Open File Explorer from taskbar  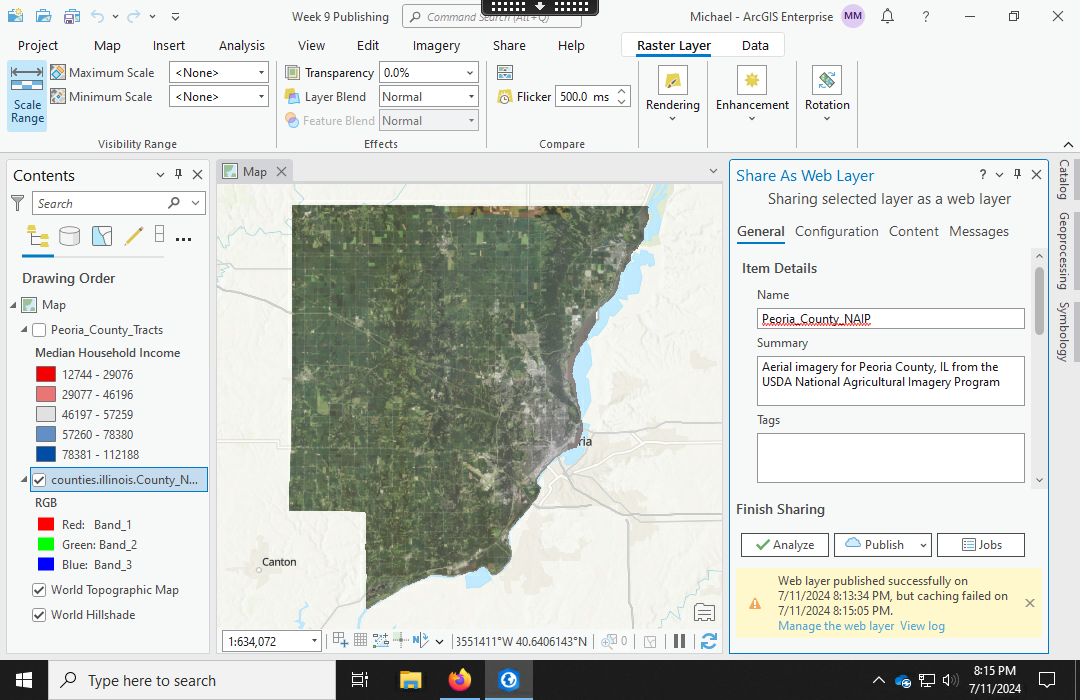[411, 680]
